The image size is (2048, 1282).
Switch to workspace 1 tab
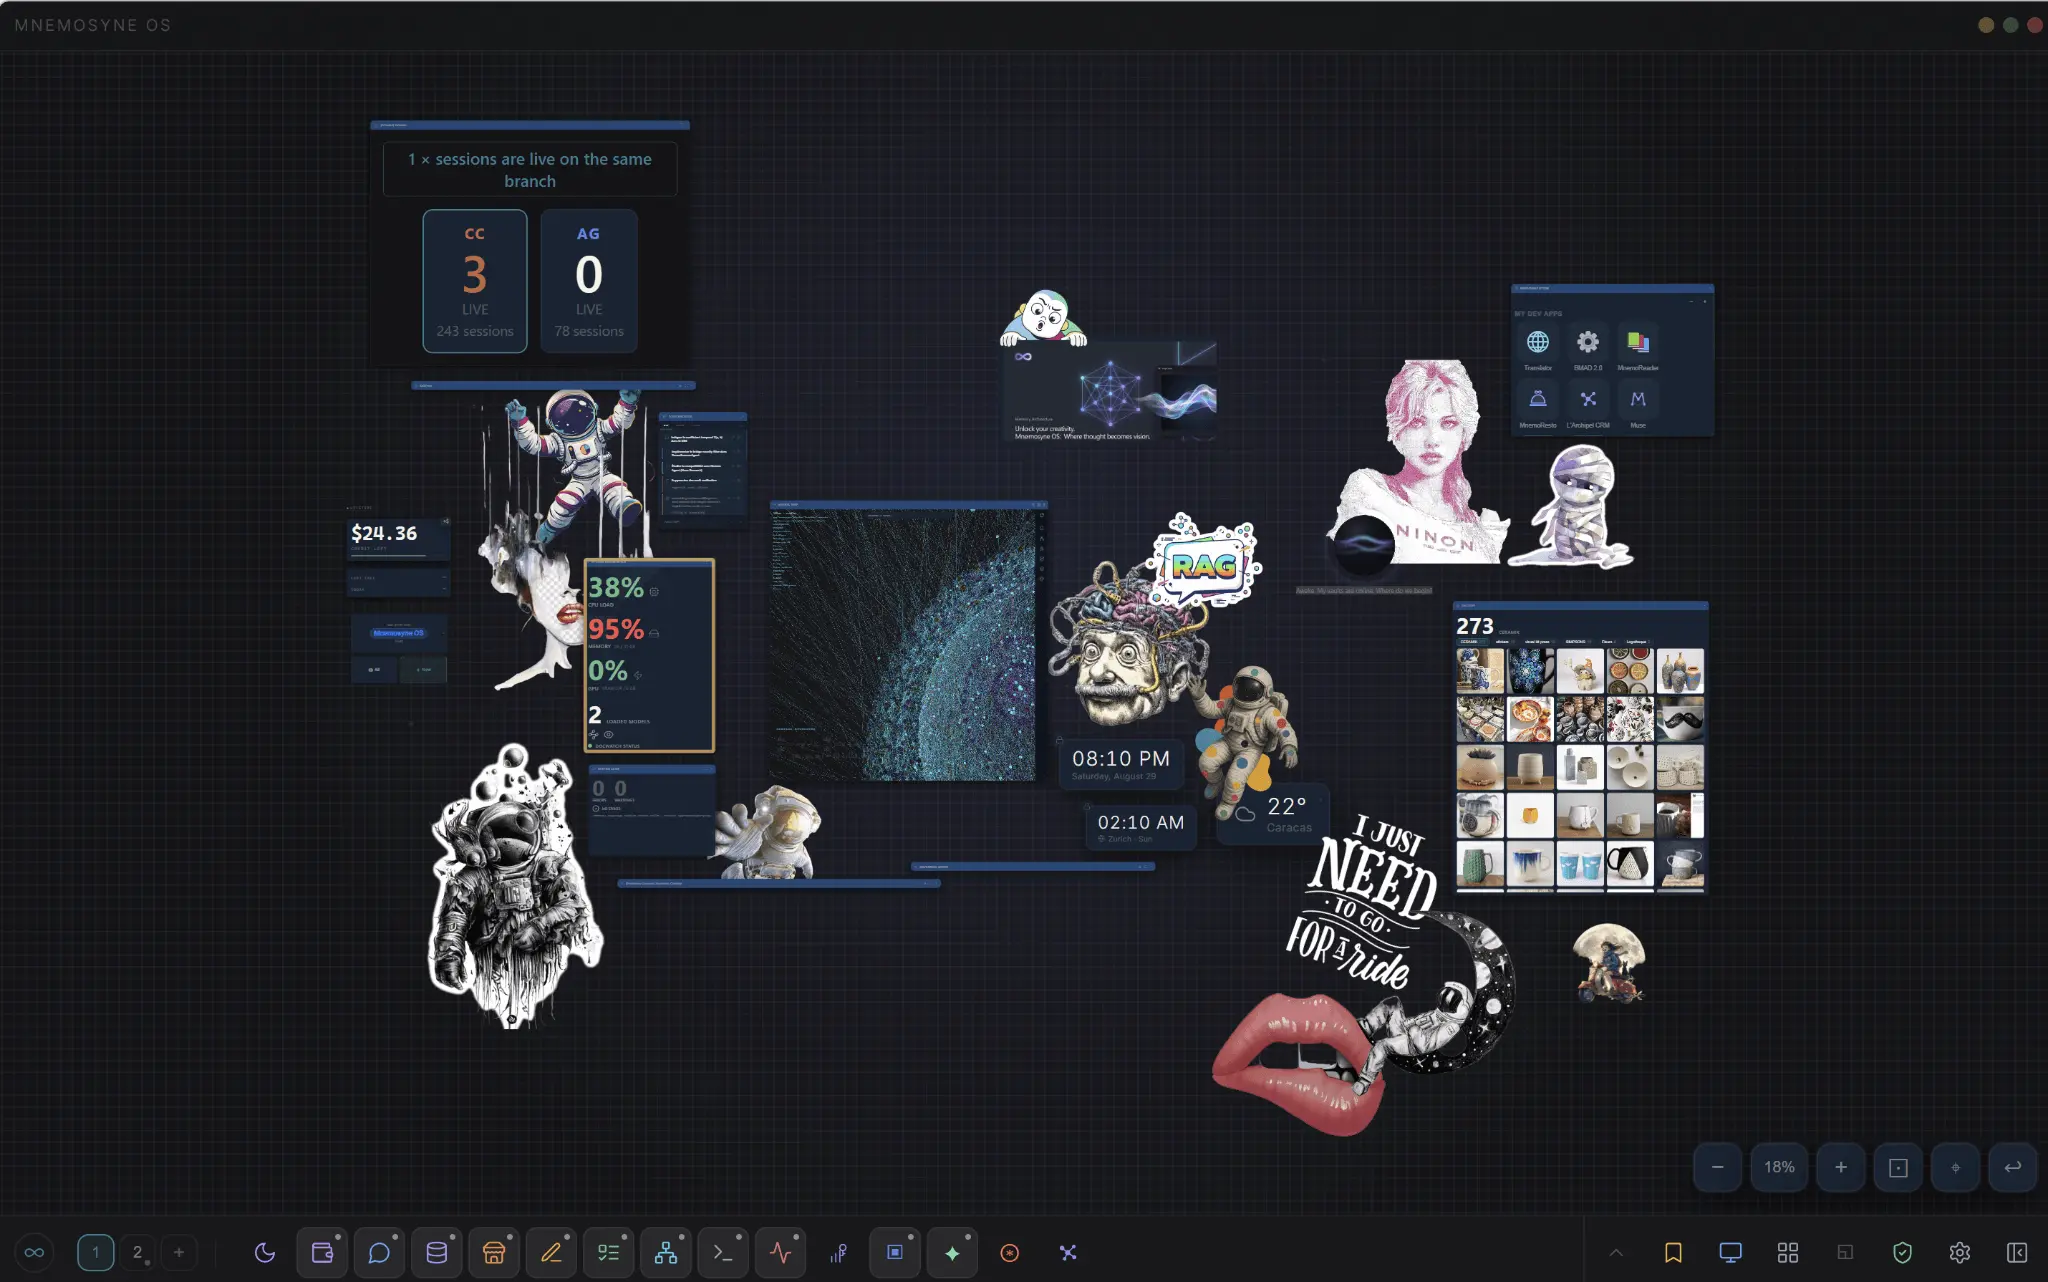(96, 1252)
